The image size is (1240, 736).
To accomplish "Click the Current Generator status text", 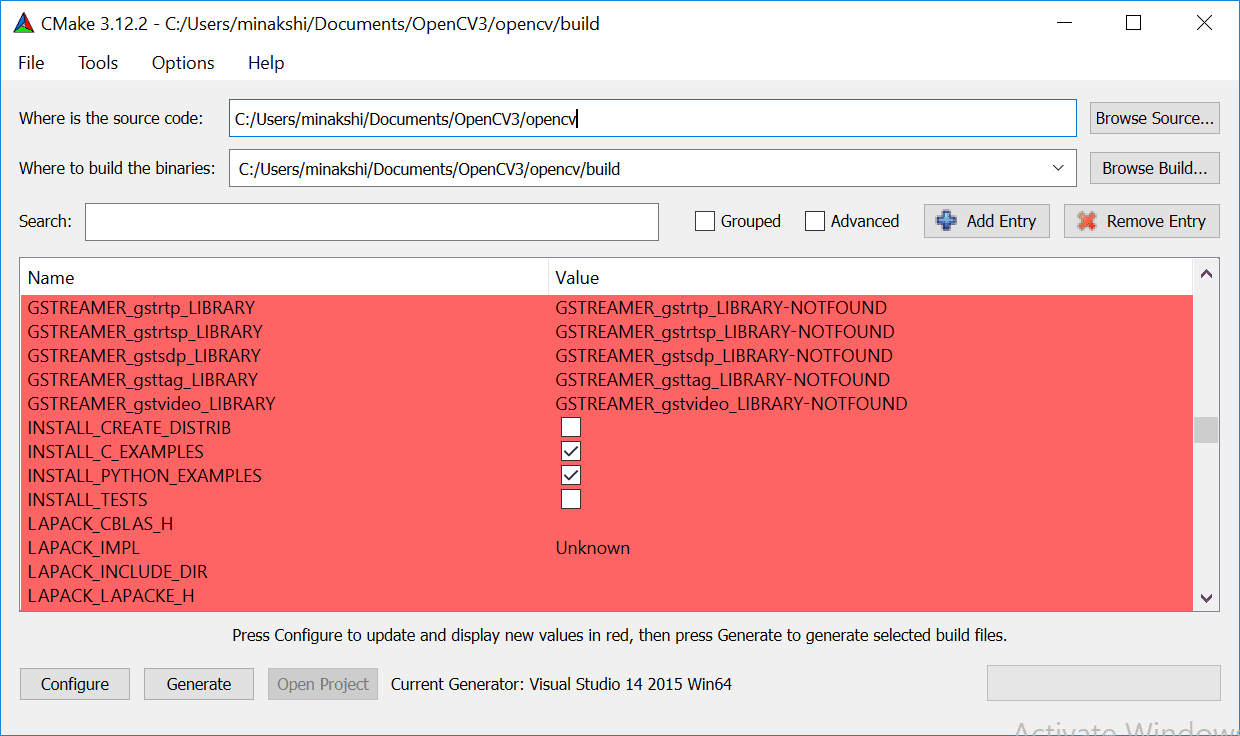I will tap(561, 684).
